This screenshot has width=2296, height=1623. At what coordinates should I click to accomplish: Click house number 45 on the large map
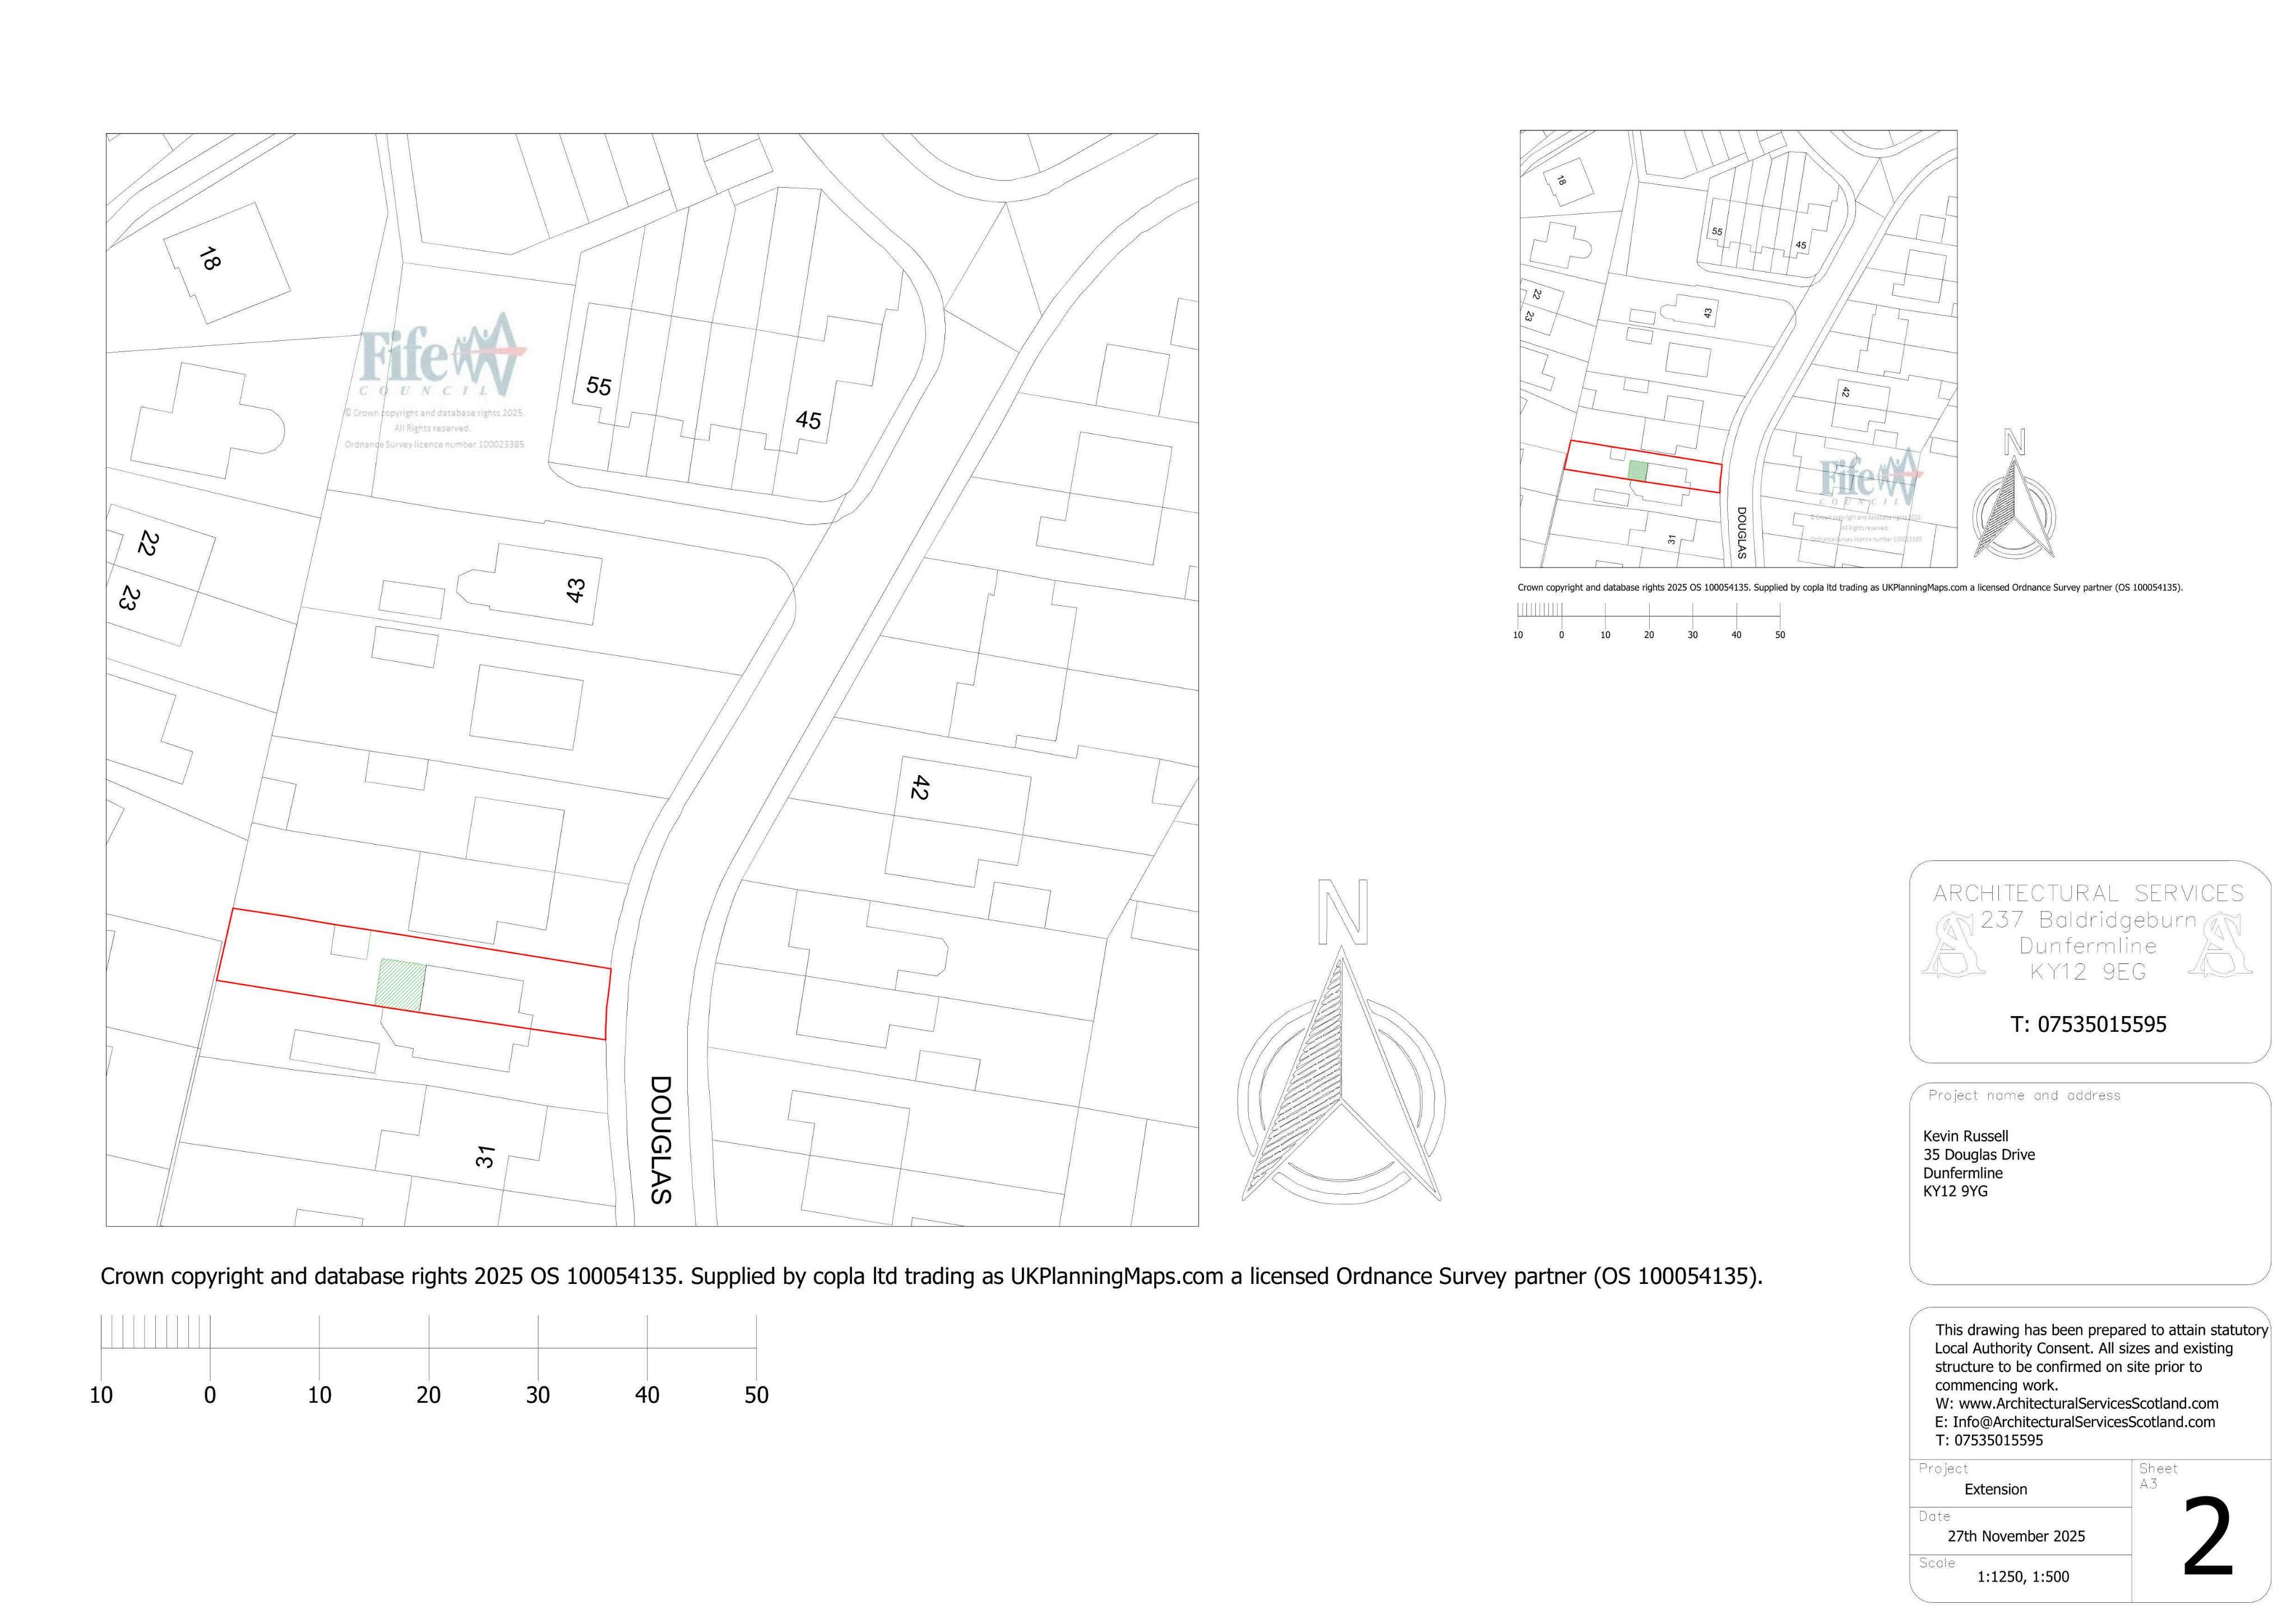coord(808,420)
